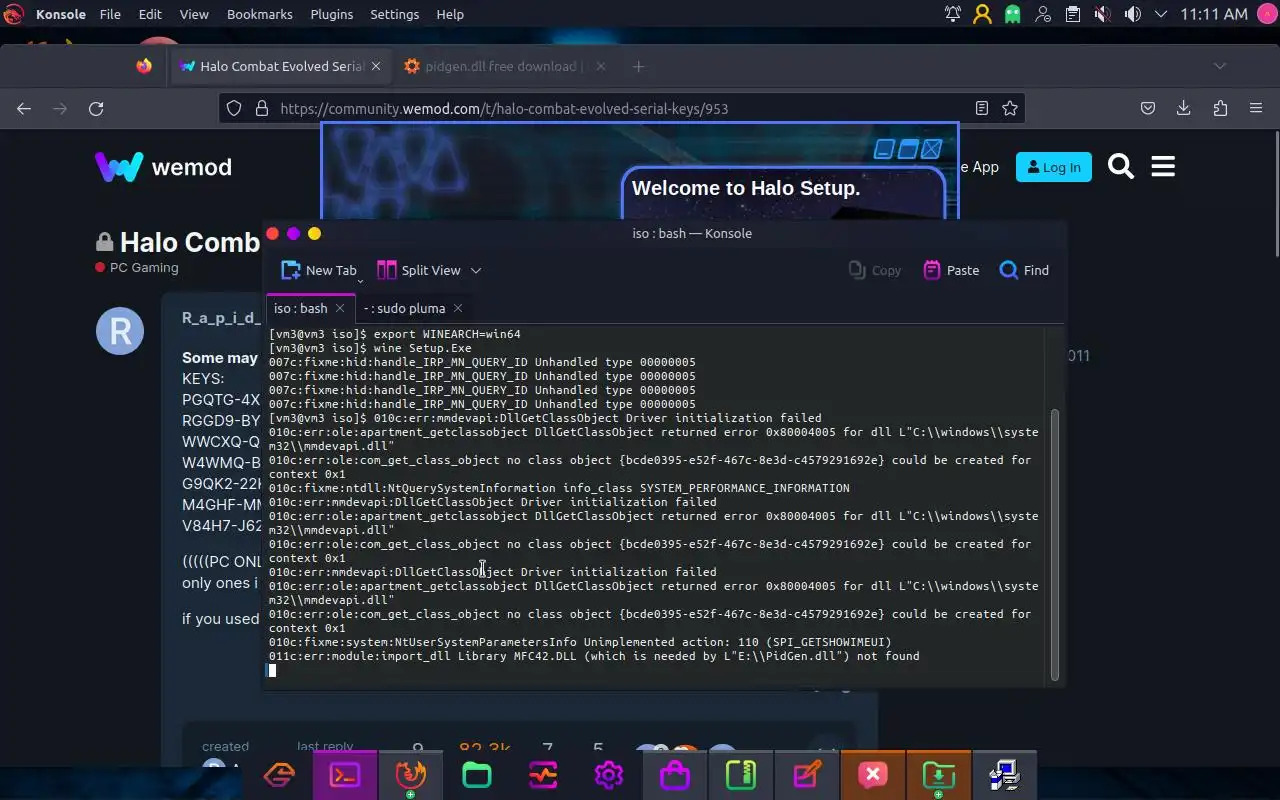The width and height of the screenshot is (1280, 800).
Task: Open the purple shopping bag store icon
Action: tap(675, 775)
